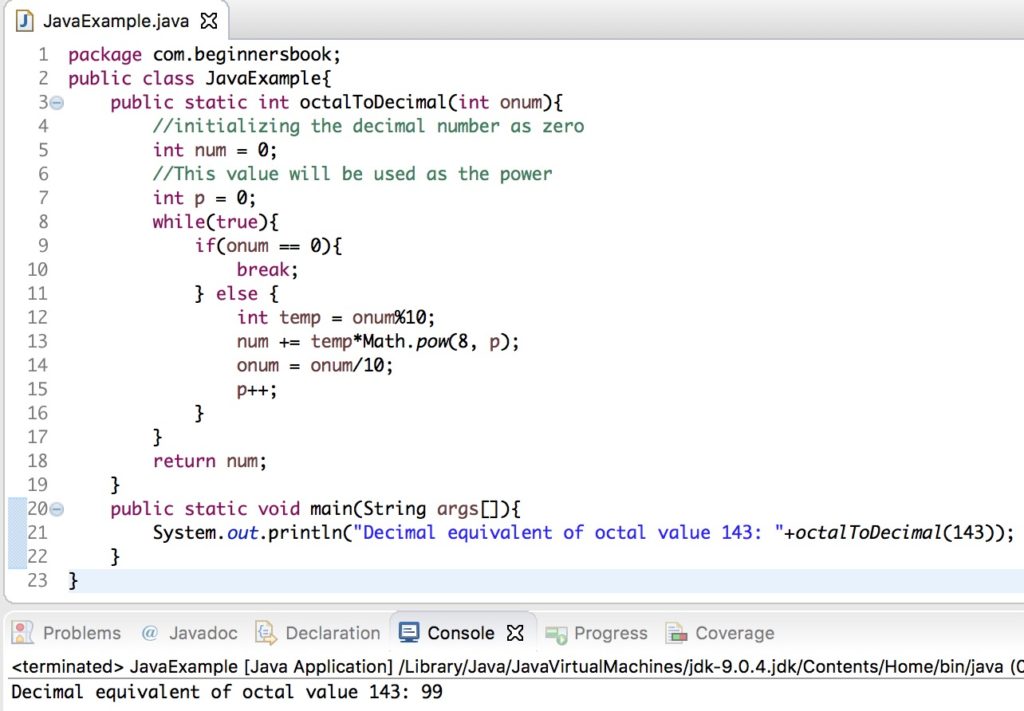Collapse the main method at line 20
The height and width of the screenshot is (711, 1024).
(57, 509)
